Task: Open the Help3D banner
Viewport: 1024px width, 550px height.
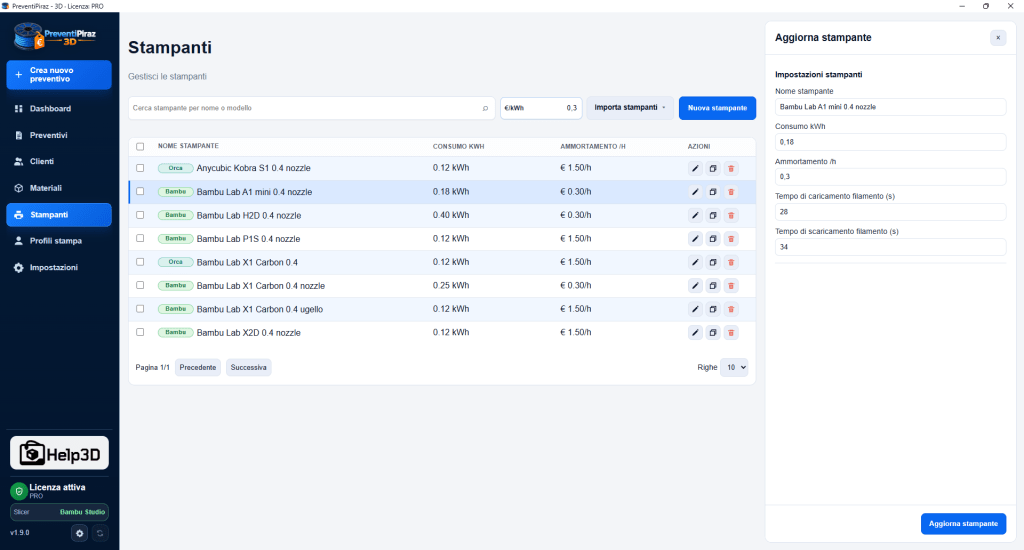Action: click(59, 453)
